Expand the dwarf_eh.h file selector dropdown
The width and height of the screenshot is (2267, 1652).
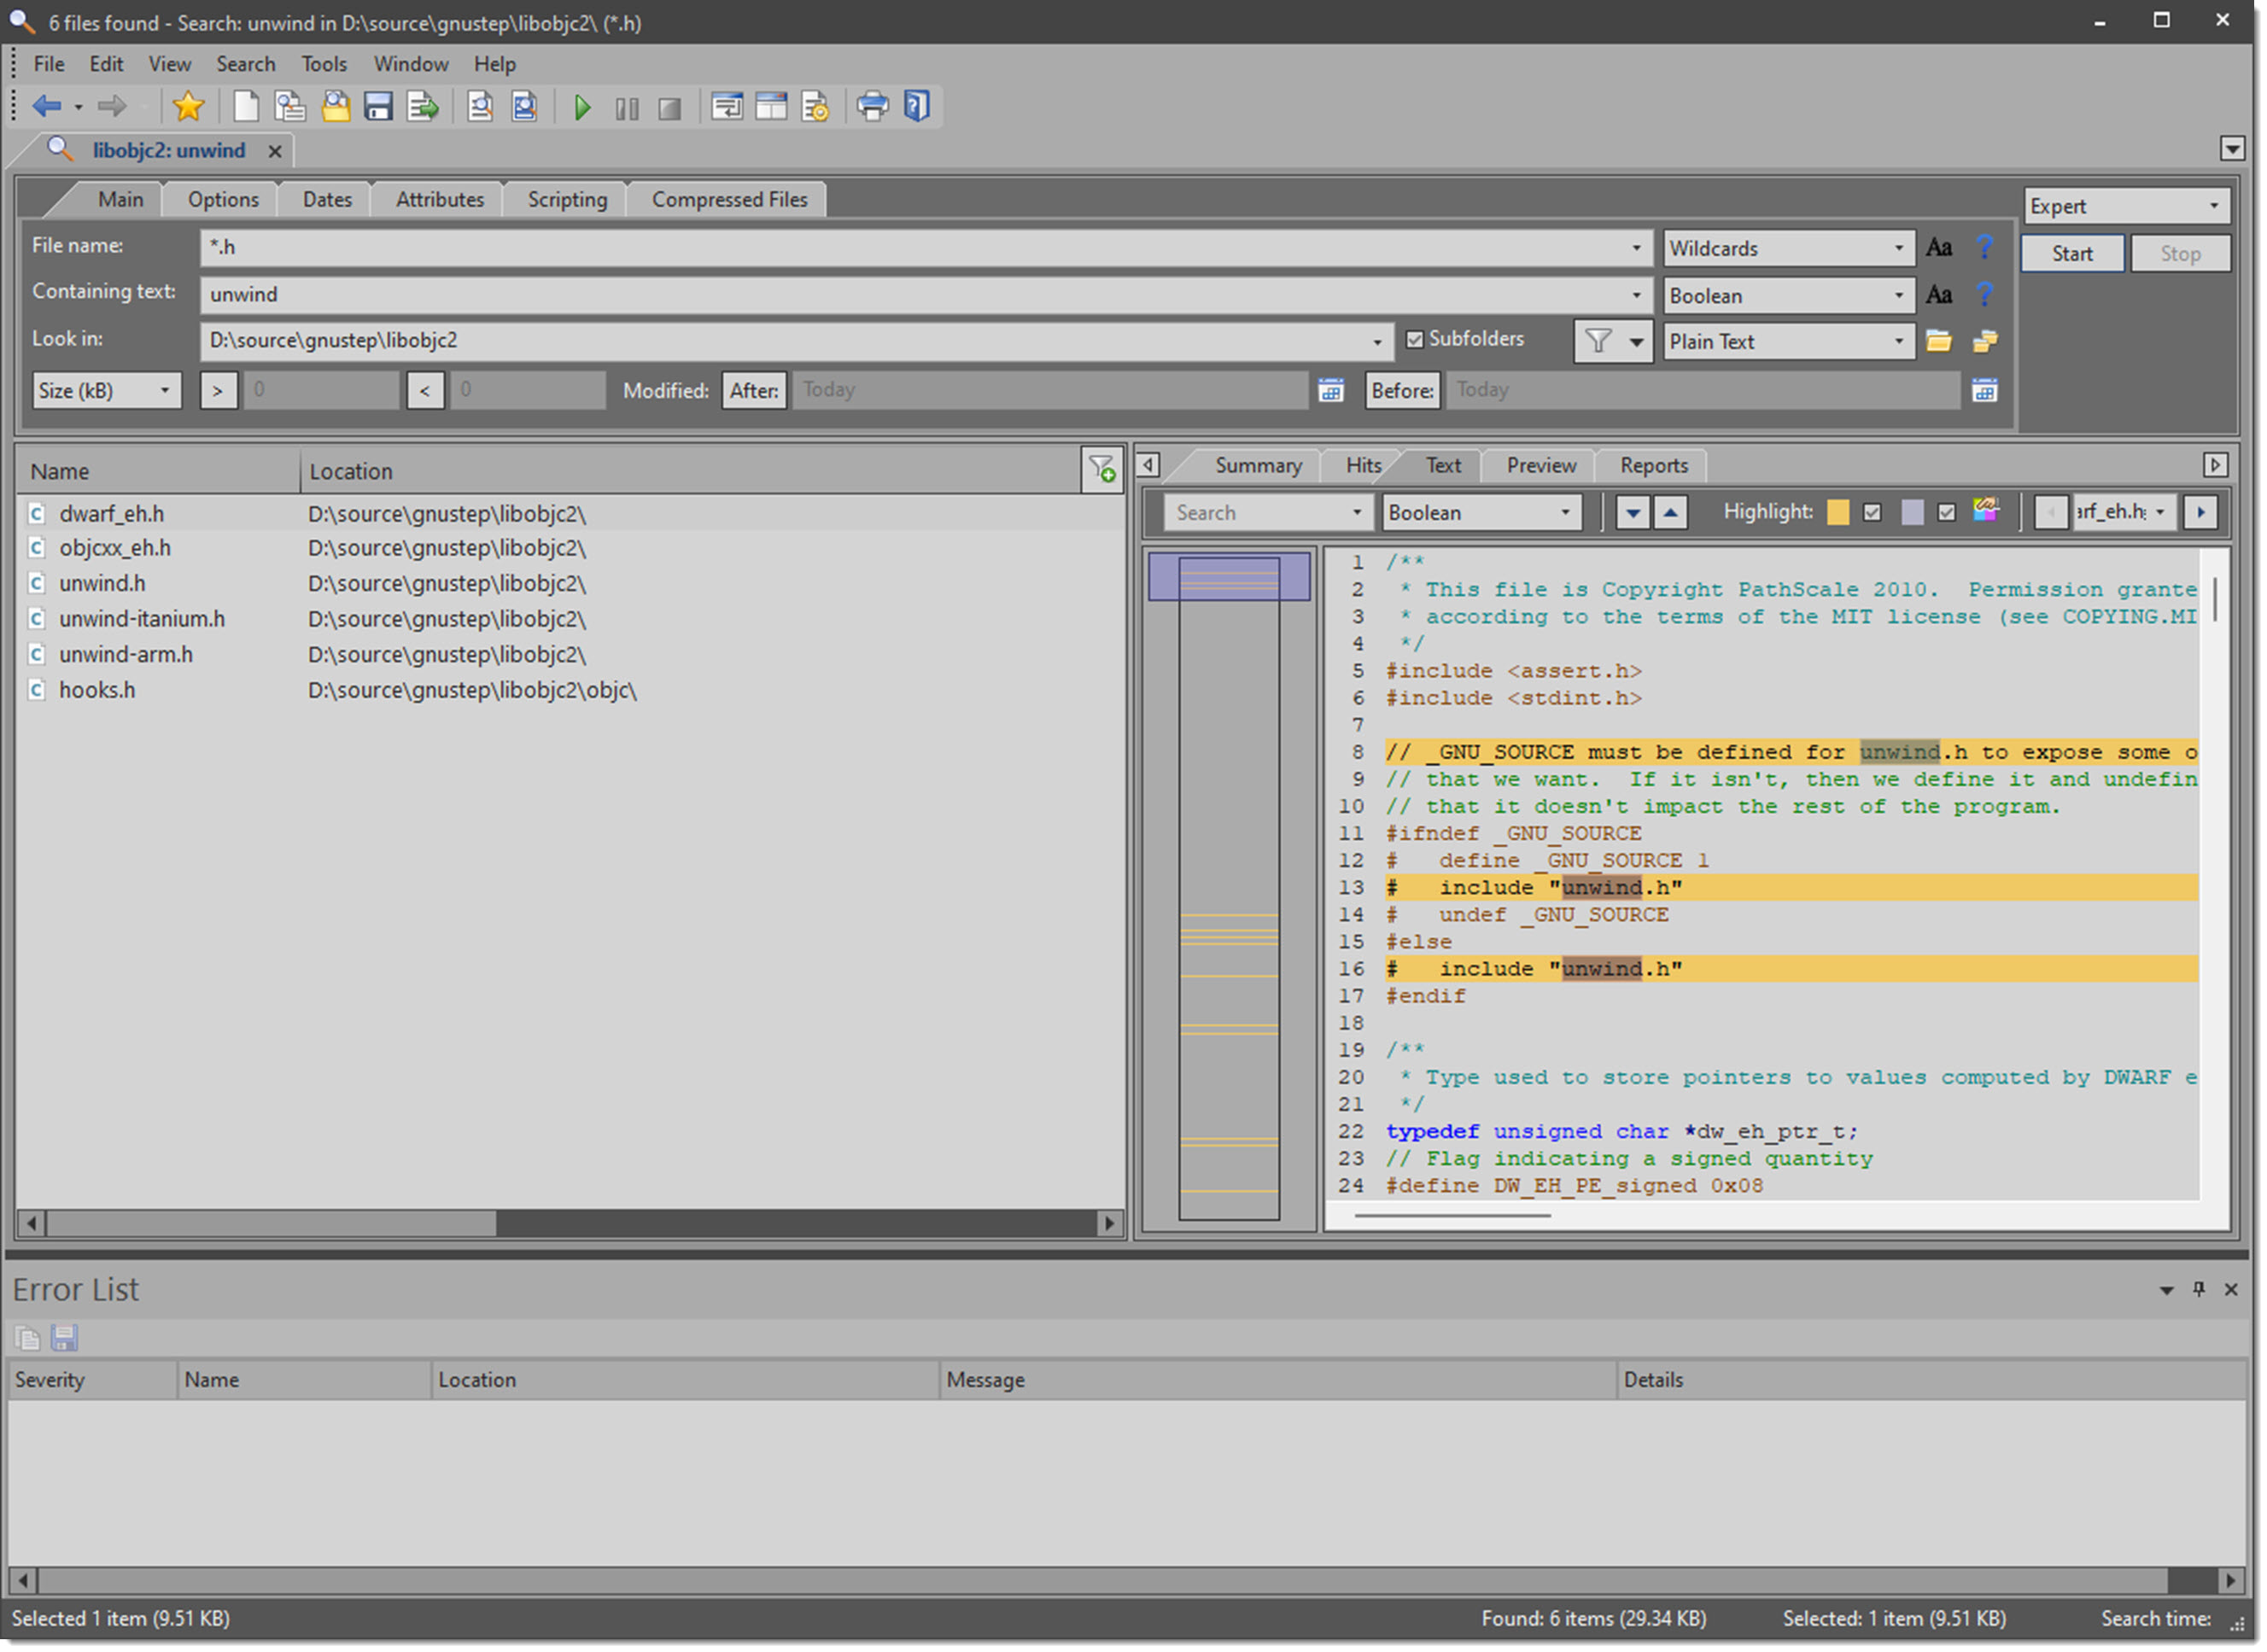[2160, 513]
